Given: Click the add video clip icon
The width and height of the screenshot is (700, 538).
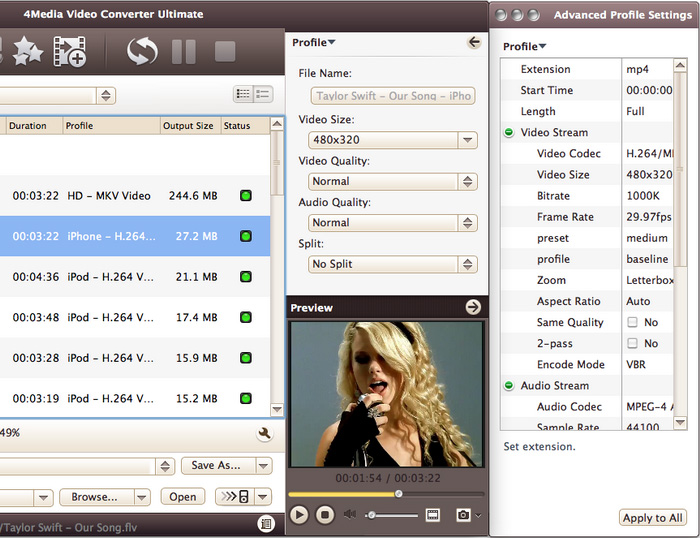Looking at the screenshot, I should [x=70, y=51].
